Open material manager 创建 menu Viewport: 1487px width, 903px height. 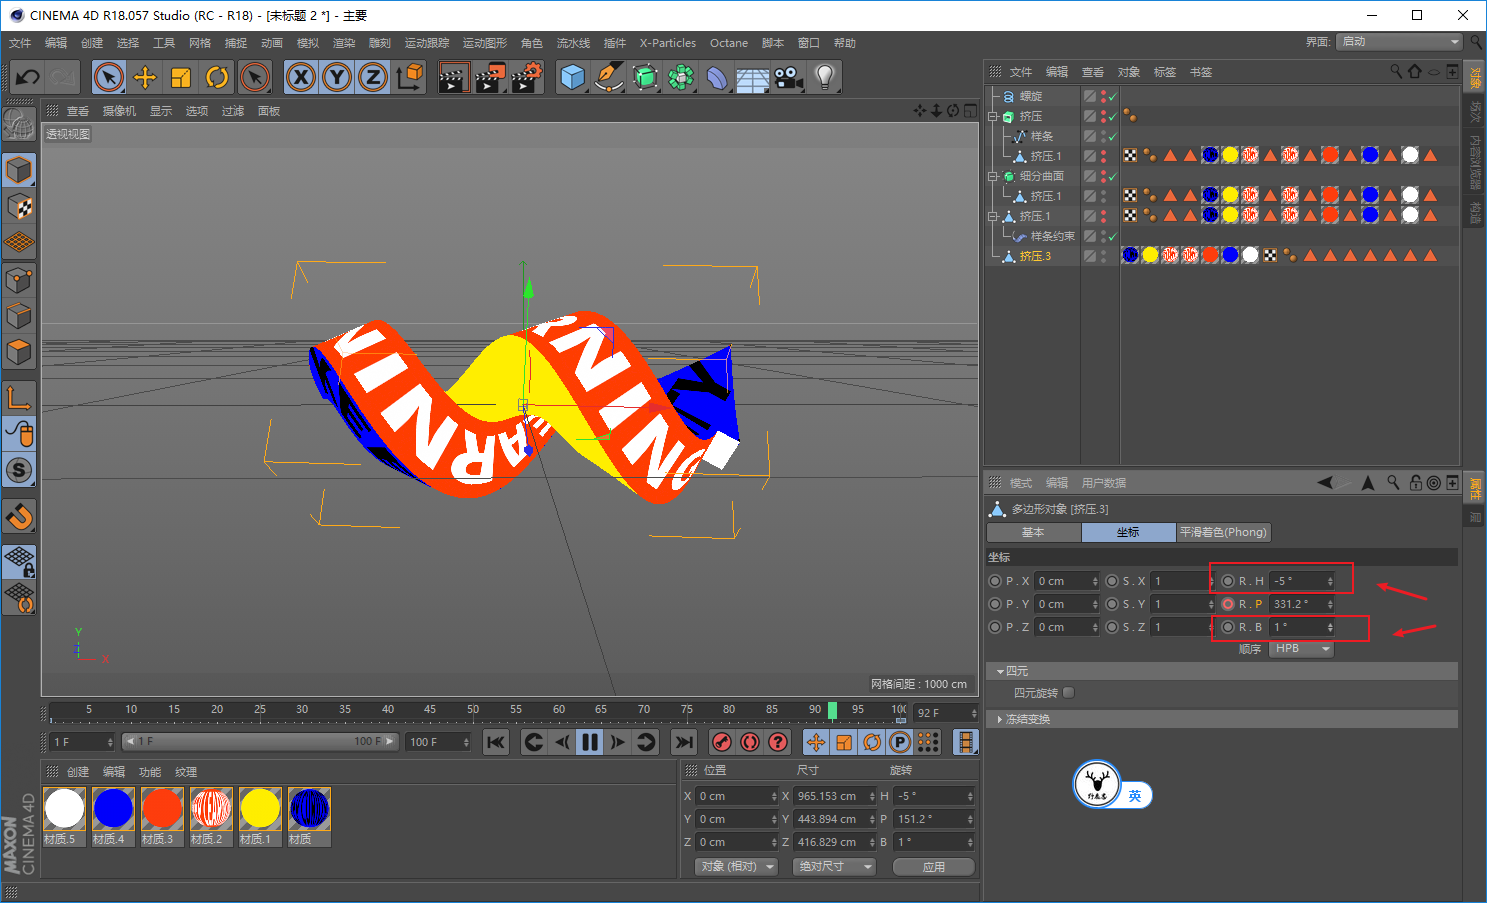[x=78, y=772]
